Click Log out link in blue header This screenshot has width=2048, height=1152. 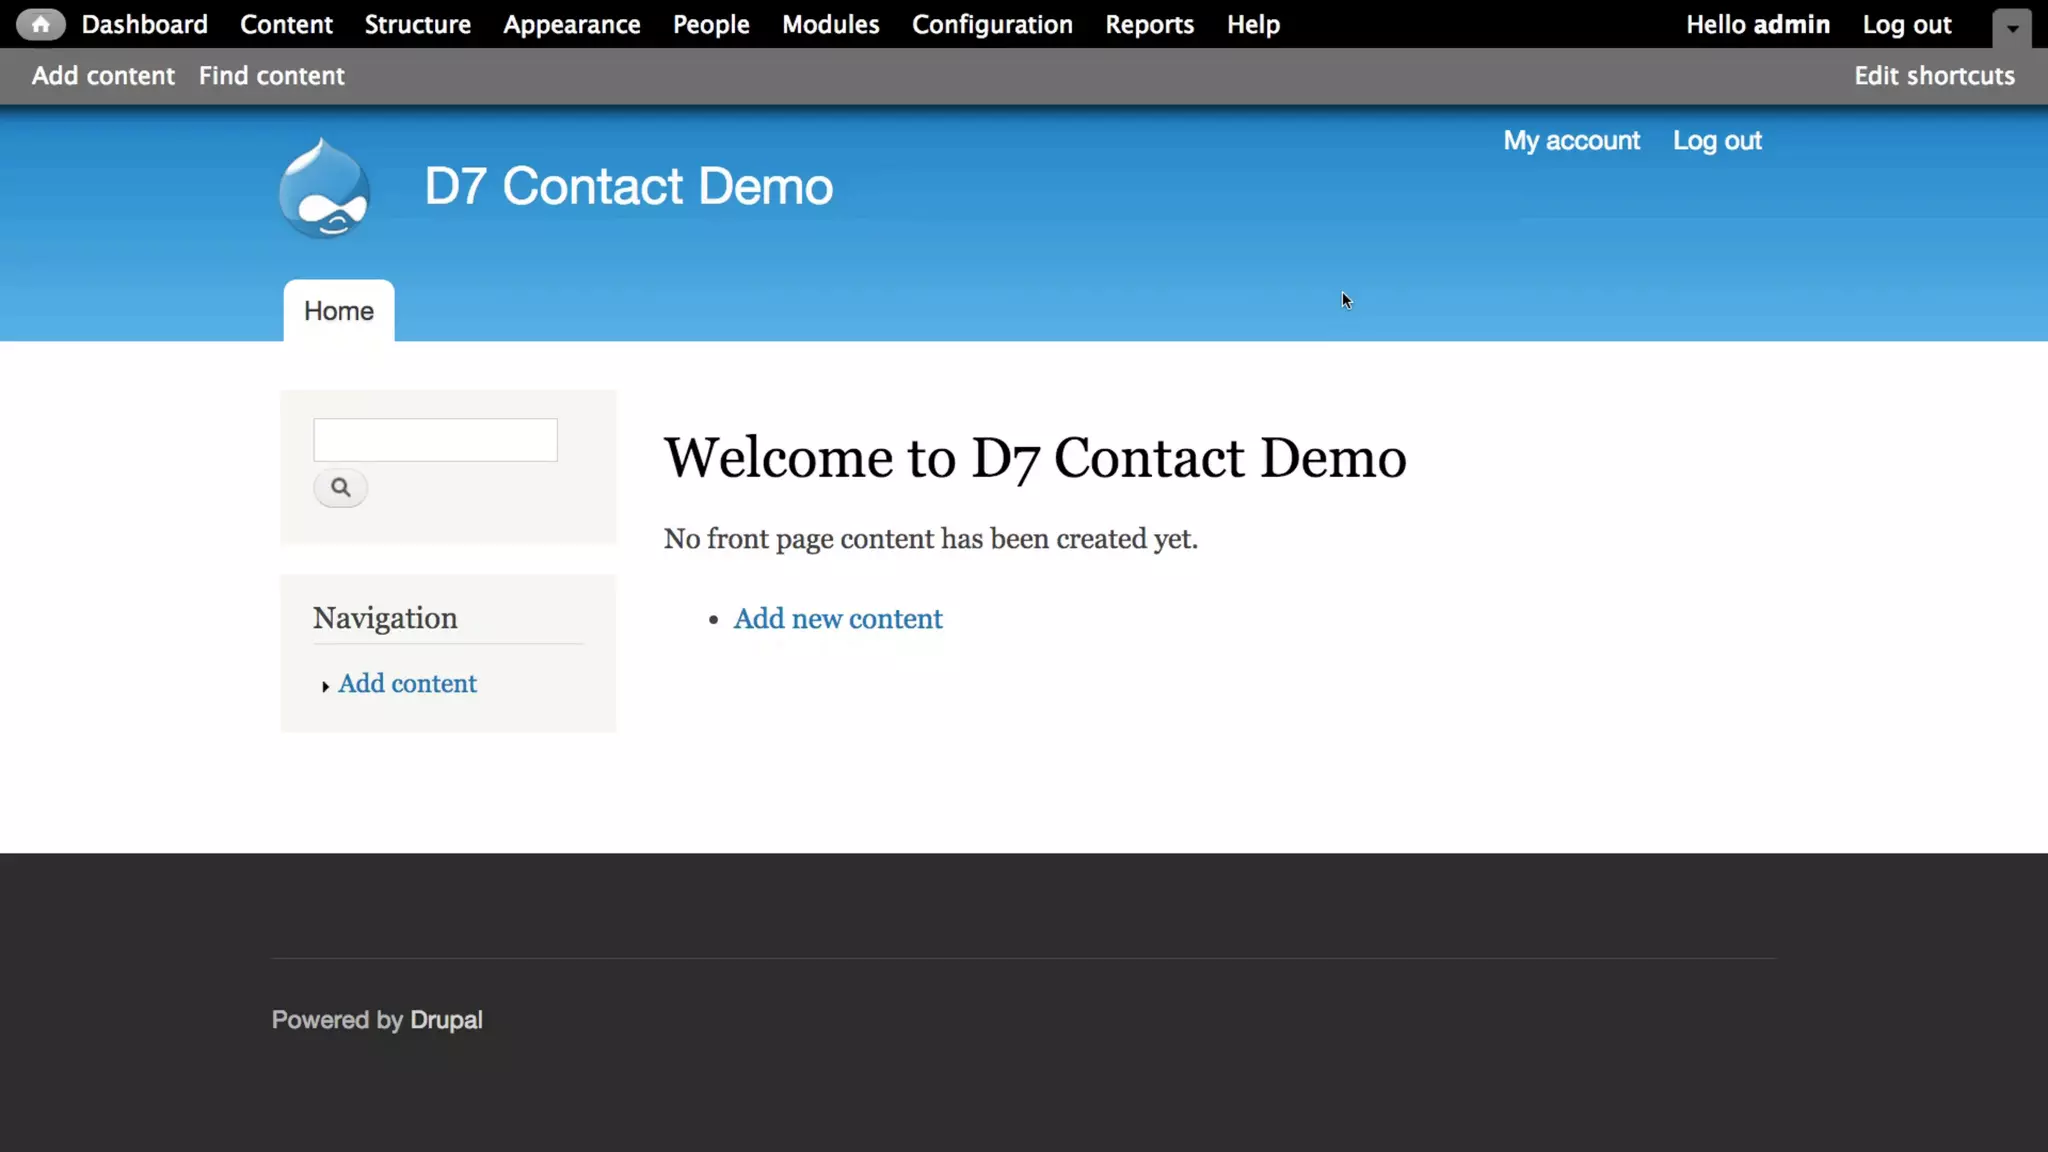pos(1718,141)
